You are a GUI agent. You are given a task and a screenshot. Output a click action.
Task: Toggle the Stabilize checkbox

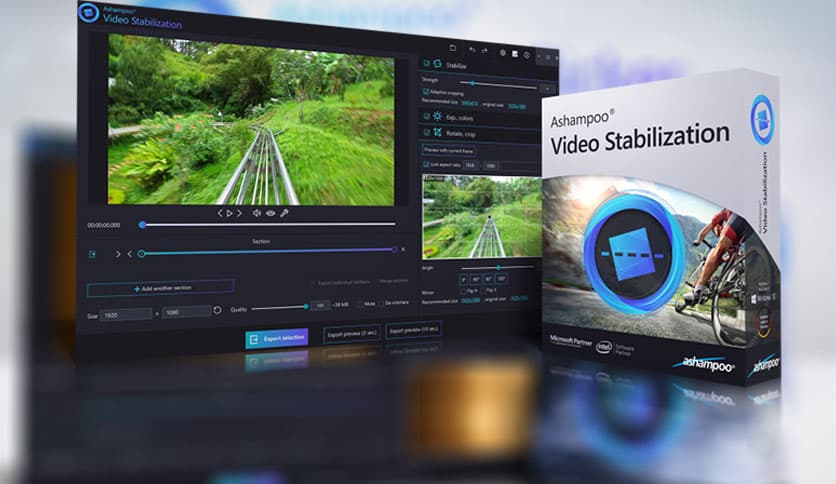pos(426,63)
